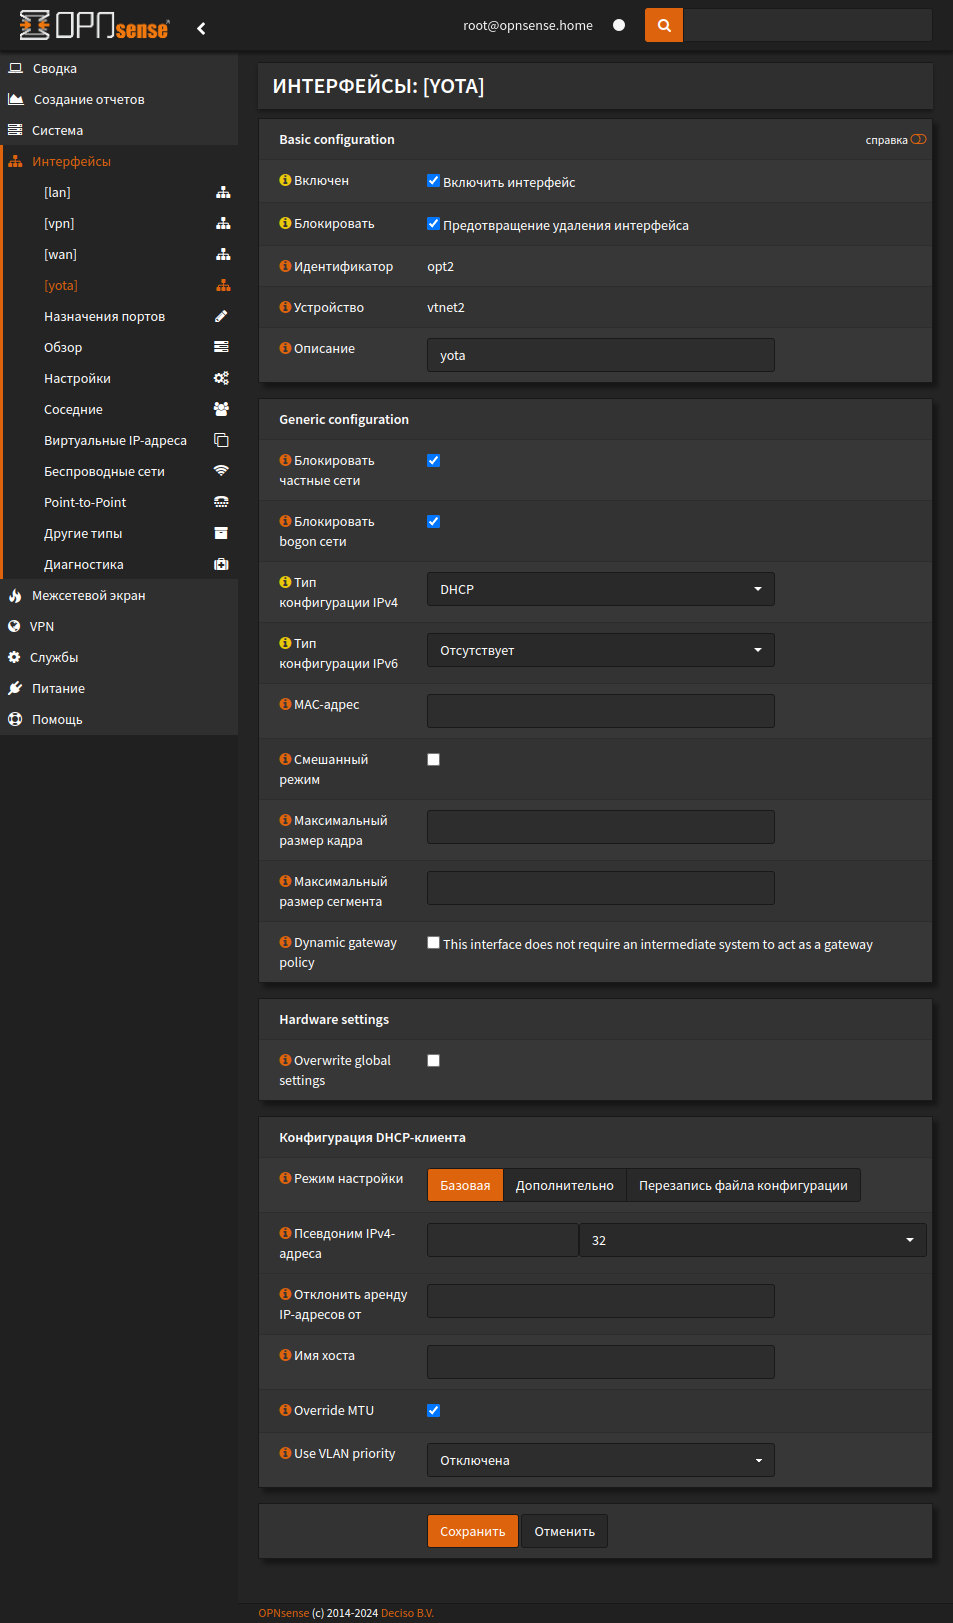
Task: Uncheck Включить интерфейс checkbox
Action: coord(433,181)
